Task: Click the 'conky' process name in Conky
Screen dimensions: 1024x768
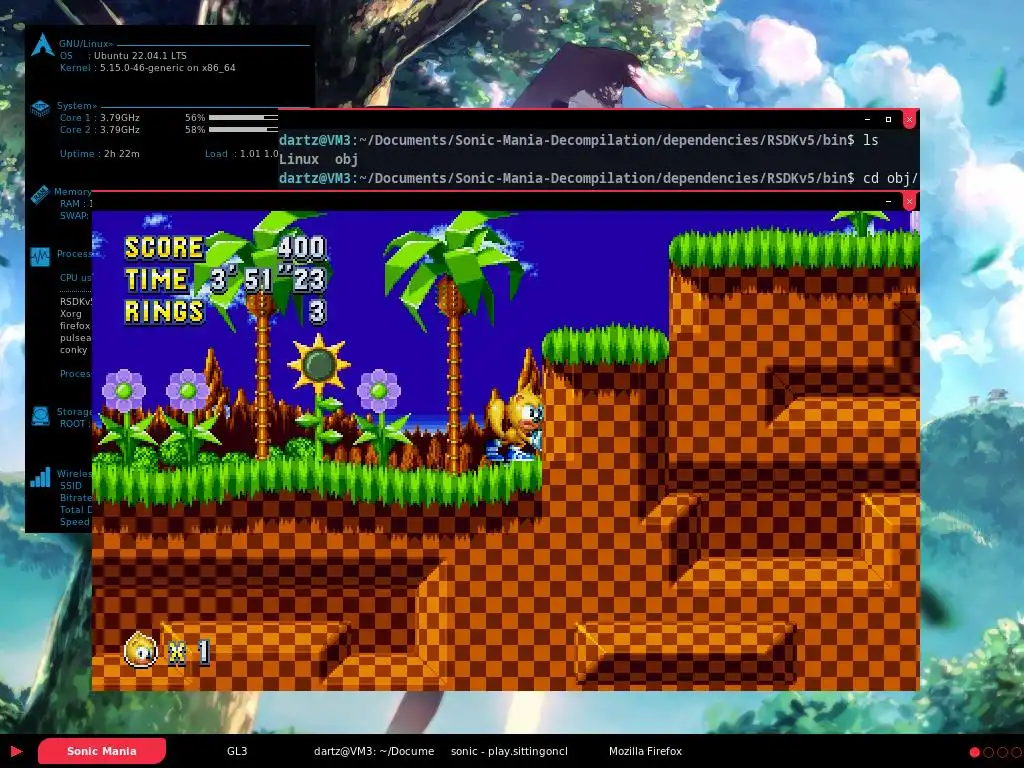Action: [x=73, y=349]
